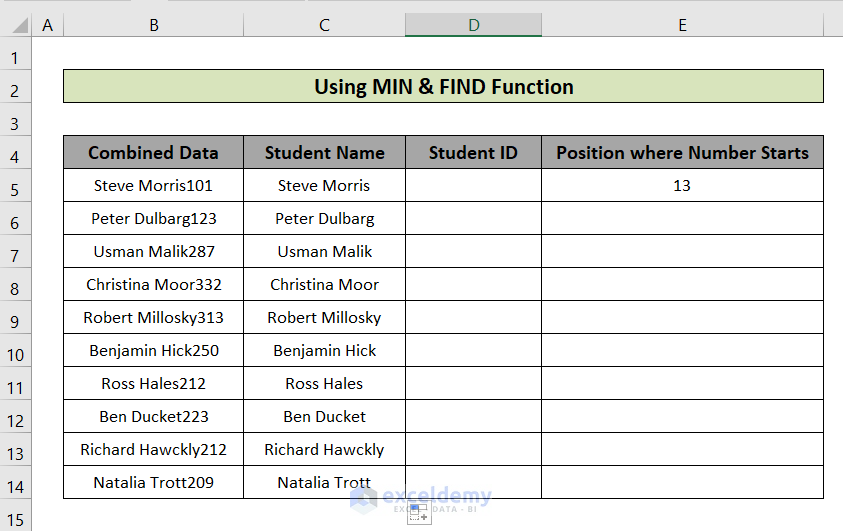843x531 pixels.
Task: Select the empty Student ID cell for Steve Morris
Action: pos(473,186)
